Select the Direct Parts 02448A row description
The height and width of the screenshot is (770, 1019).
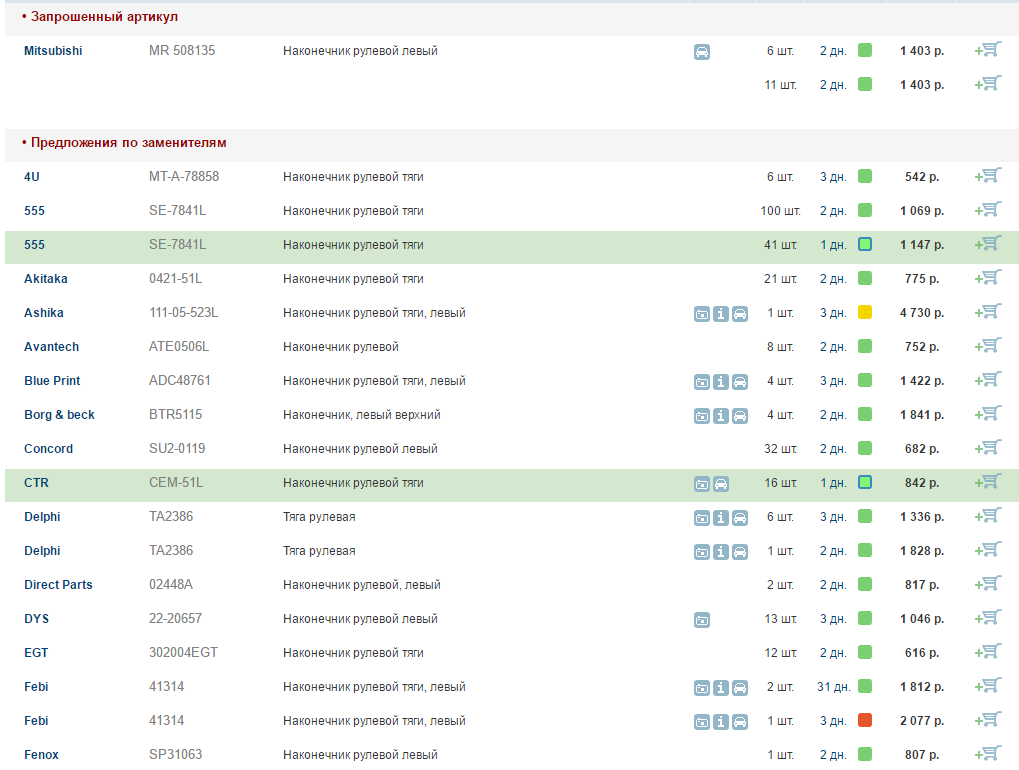click(361, 585)
